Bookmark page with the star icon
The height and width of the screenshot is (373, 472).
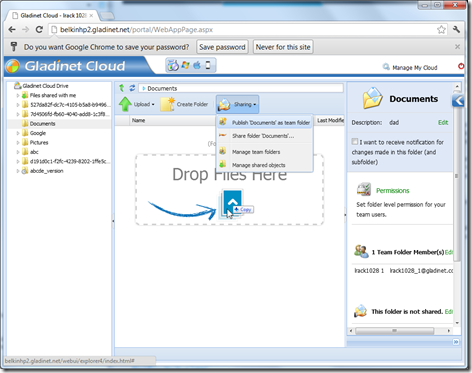click(441, 30)
